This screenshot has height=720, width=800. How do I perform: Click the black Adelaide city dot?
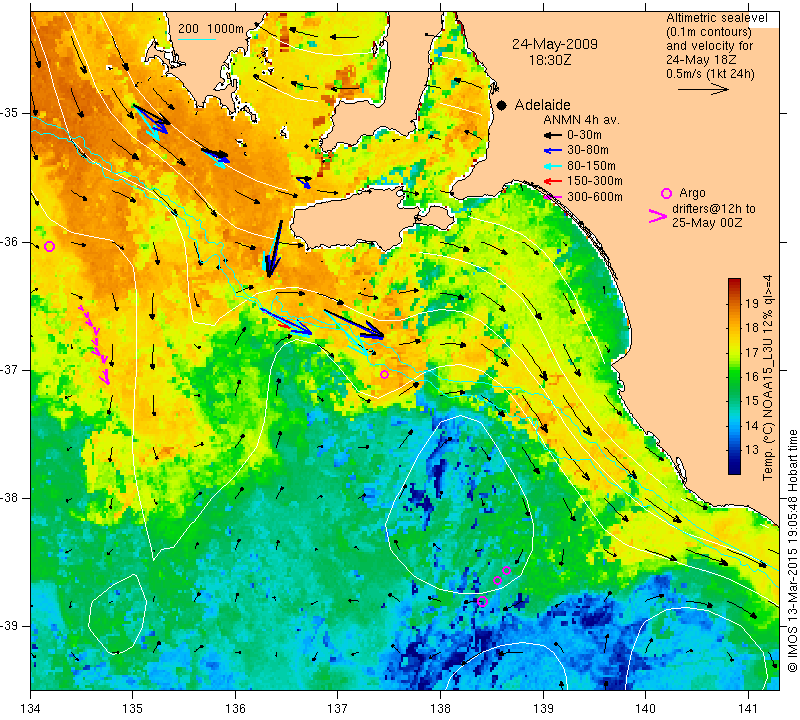pos(502,105)
